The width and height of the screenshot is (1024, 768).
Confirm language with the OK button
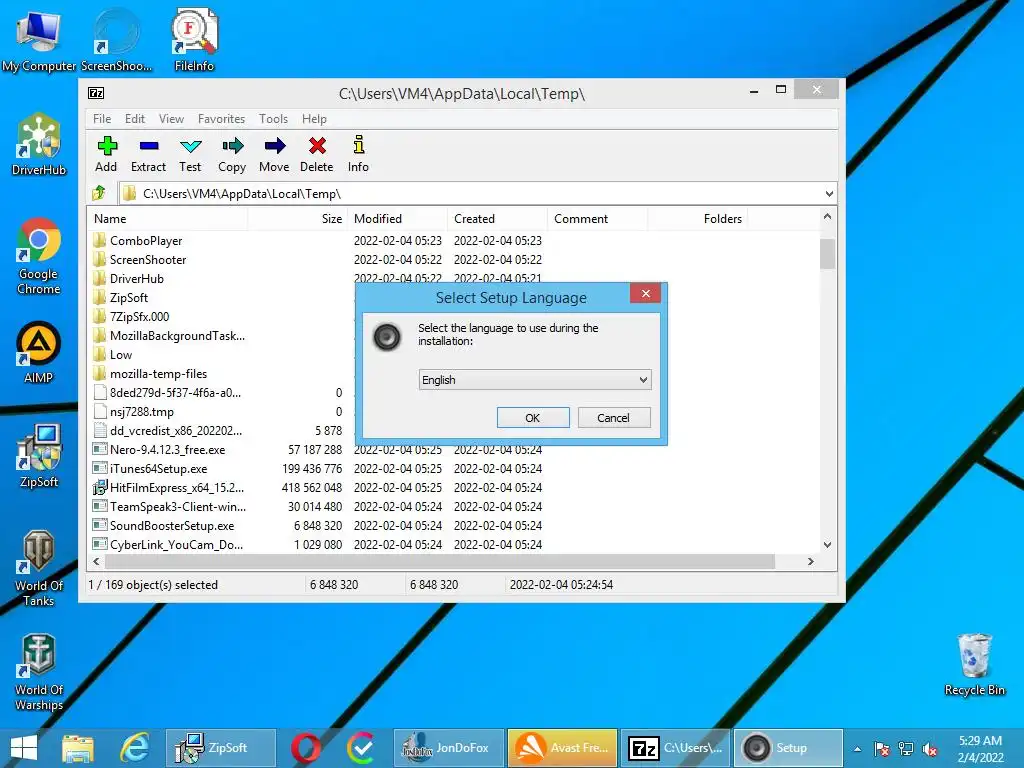[x=533, y=418]
